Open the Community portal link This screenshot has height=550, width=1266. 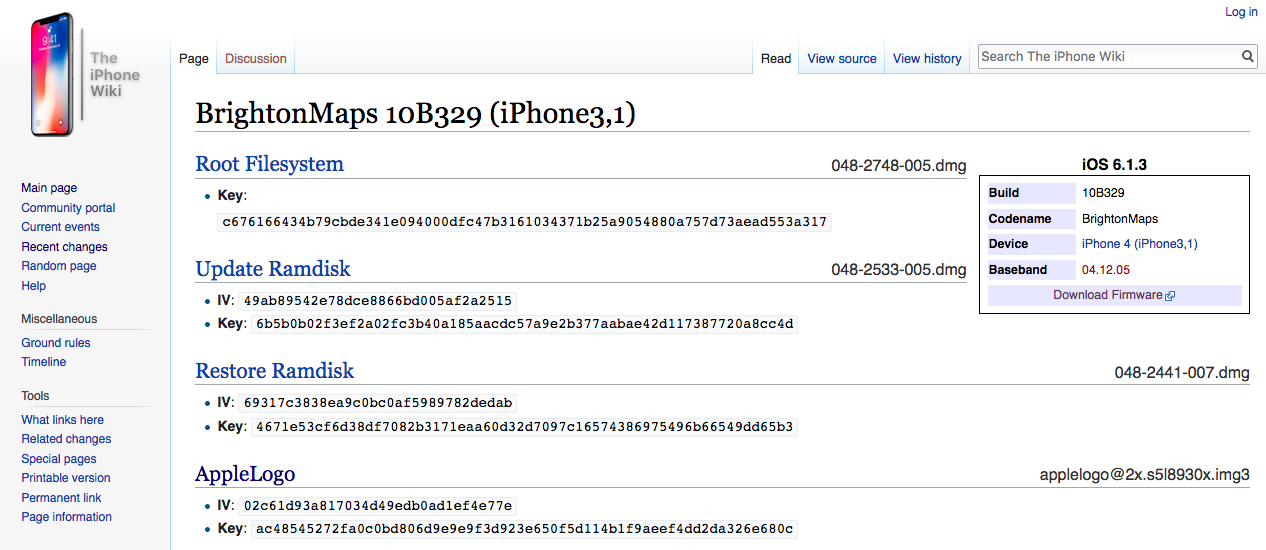point(68,208)
